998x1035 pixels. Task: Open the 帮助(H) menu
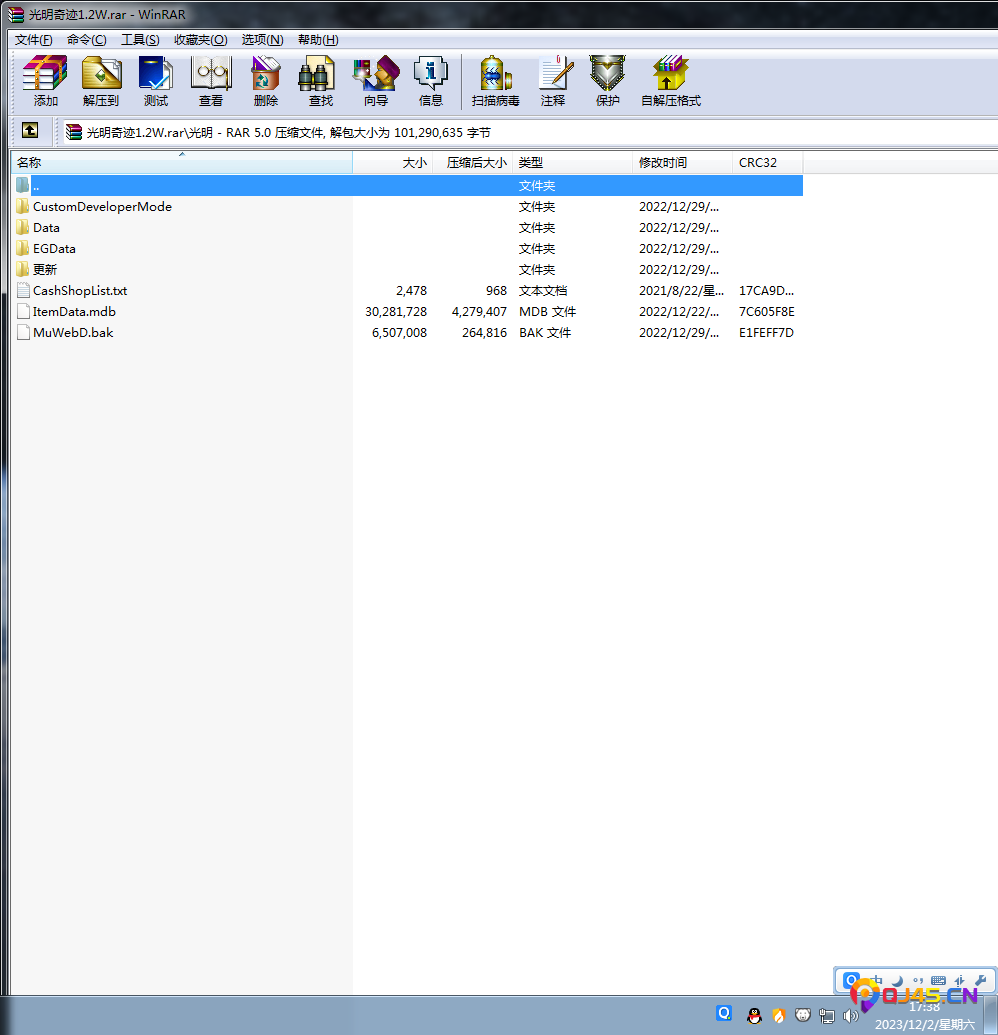(x=318, y=40)
